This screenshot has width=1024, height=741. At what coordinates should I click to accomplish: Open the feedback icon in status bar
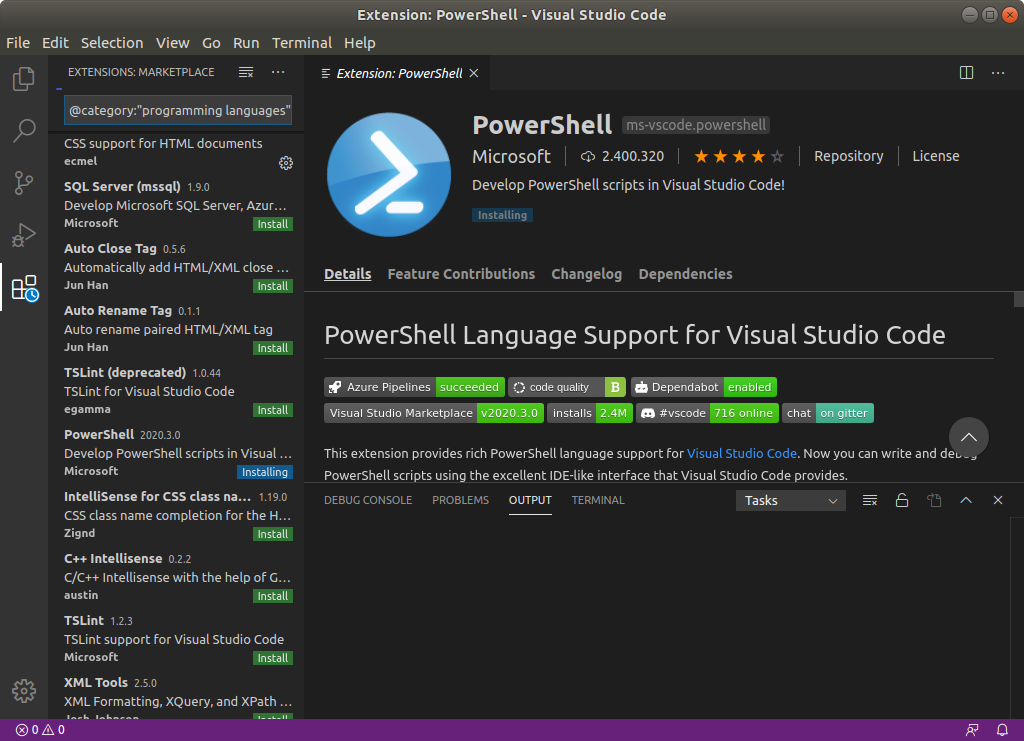(972, 730)
